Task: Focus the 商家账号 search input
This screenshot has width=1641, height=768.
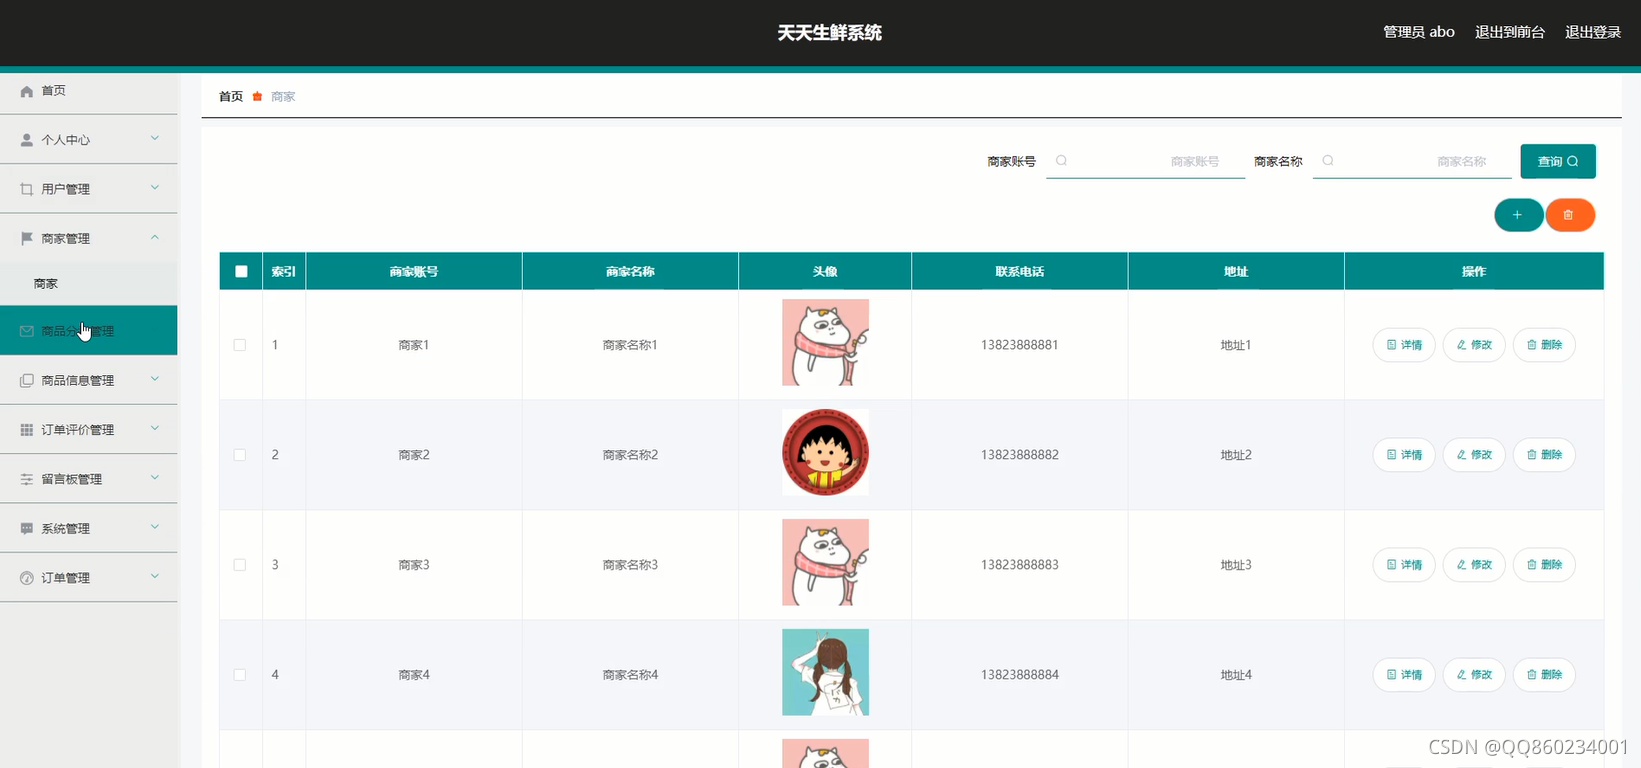Action: click(1146, 161)
